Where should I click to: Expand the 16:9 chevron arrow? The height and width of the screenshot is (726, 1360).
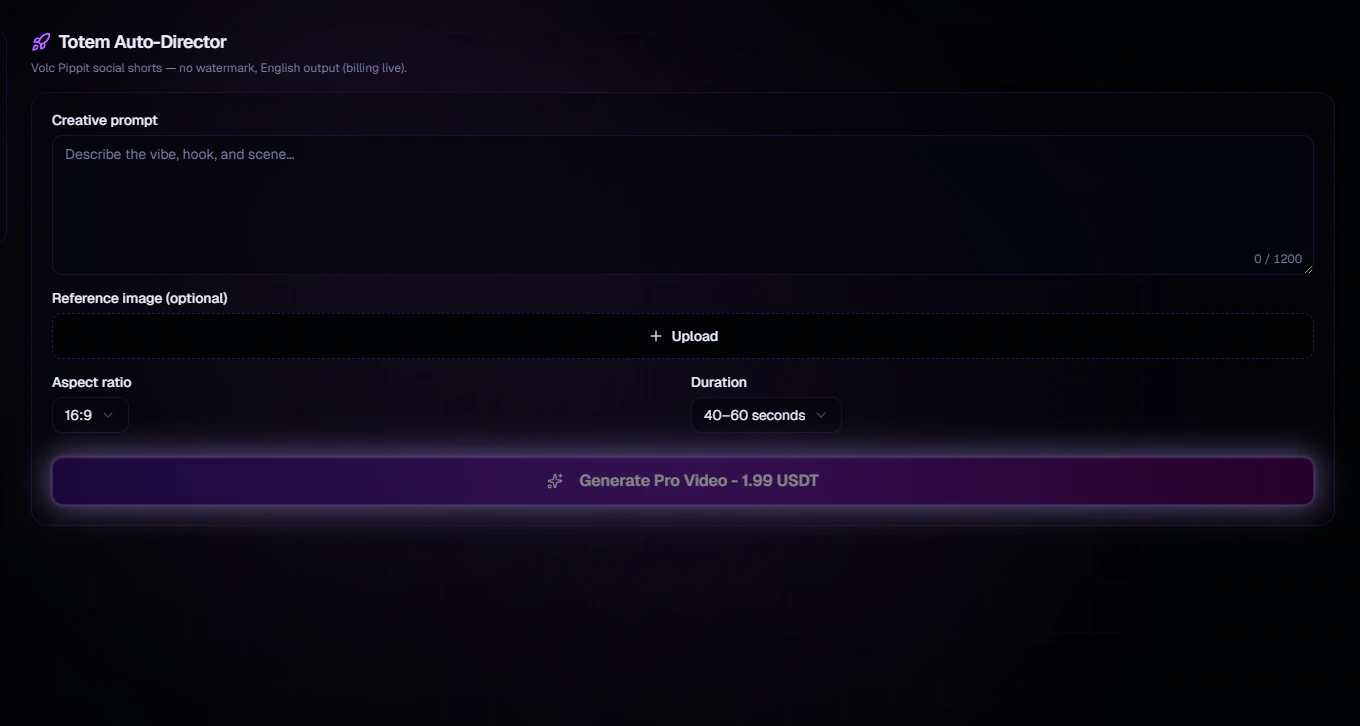pos(108,415)
